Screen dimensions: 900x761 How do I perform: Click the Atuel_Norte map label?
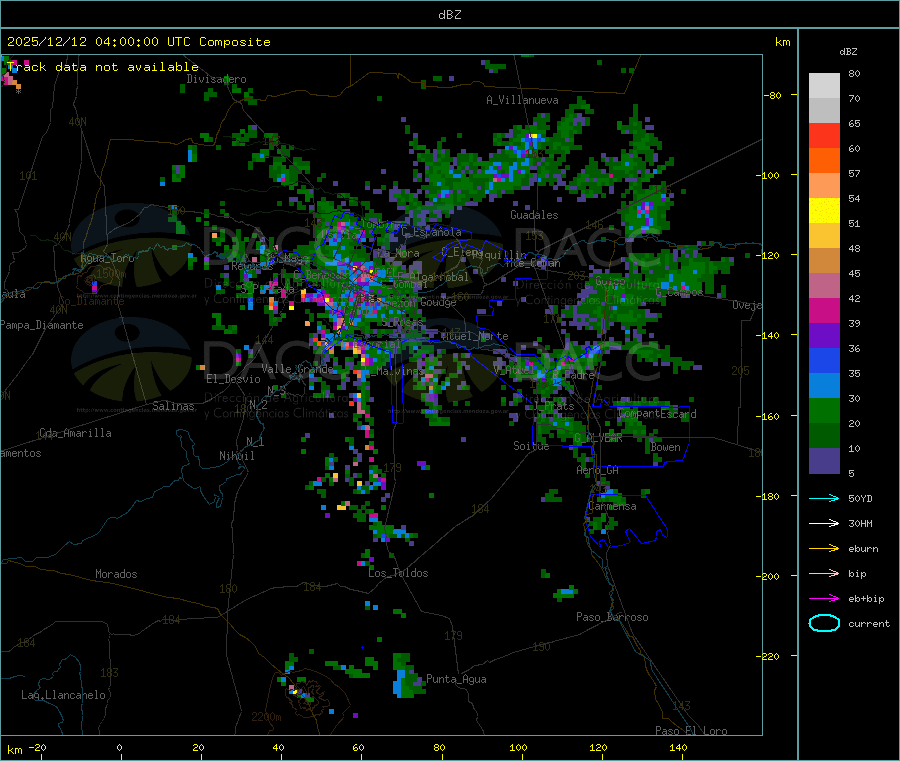click(474, 336)
